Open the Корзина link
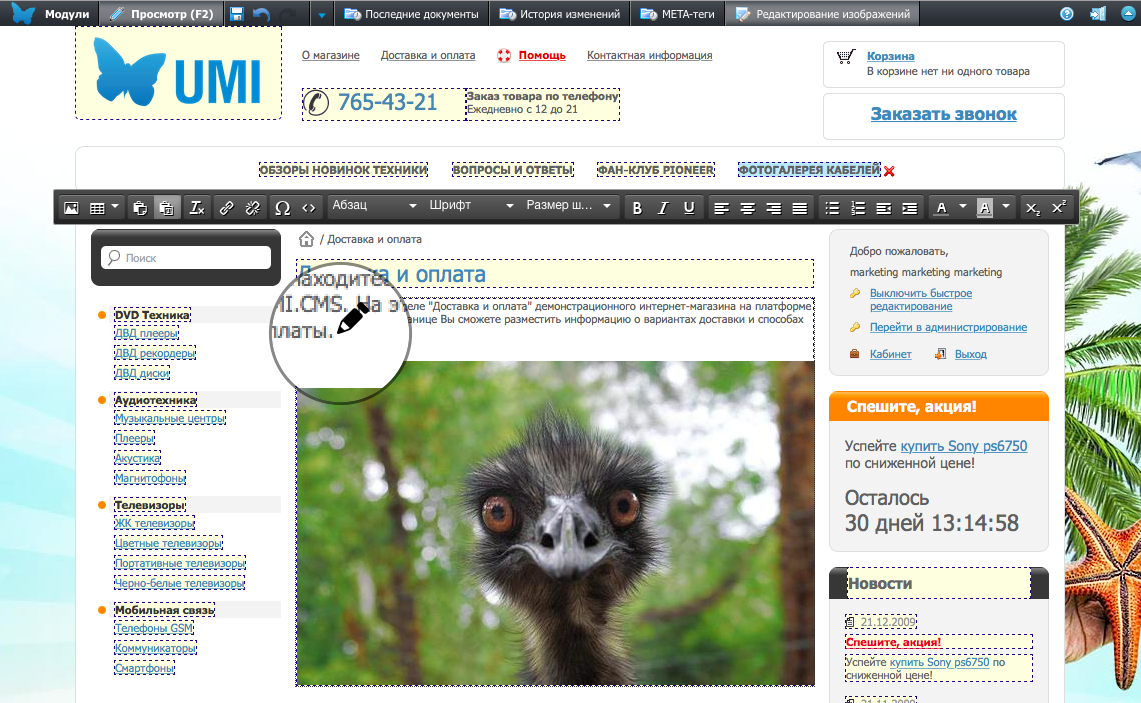The width and height of the screenshot is (1141, 703). (x=891, y=56)
